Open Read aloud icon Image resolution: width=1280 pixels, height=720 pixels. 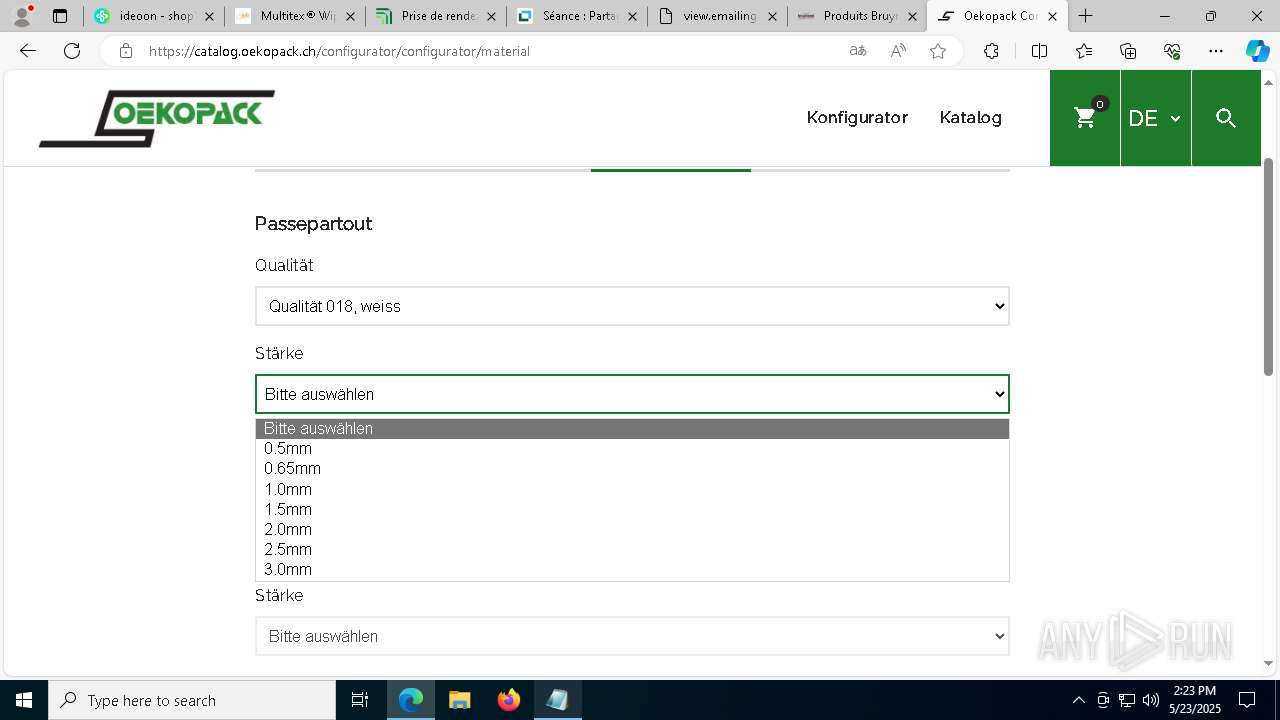pos(898,51)
